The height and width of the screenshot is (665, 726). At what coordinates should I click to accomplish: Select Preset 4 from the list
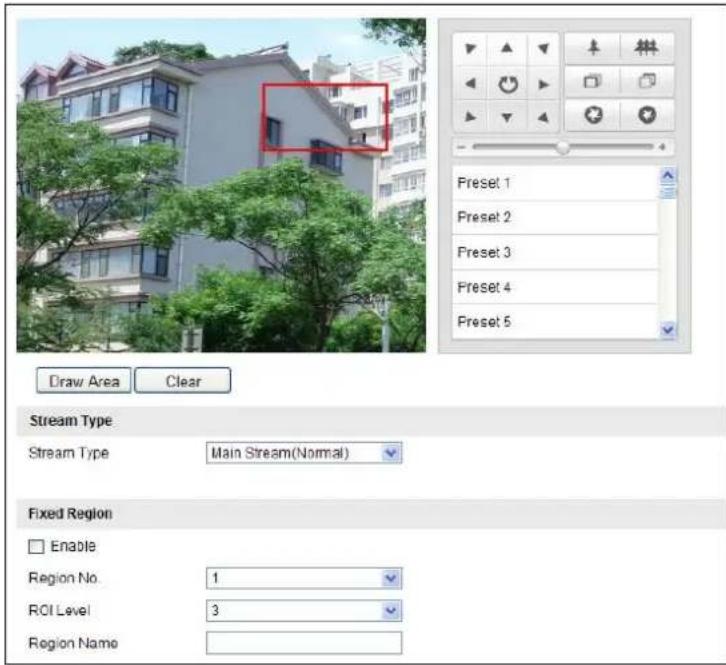554,287
